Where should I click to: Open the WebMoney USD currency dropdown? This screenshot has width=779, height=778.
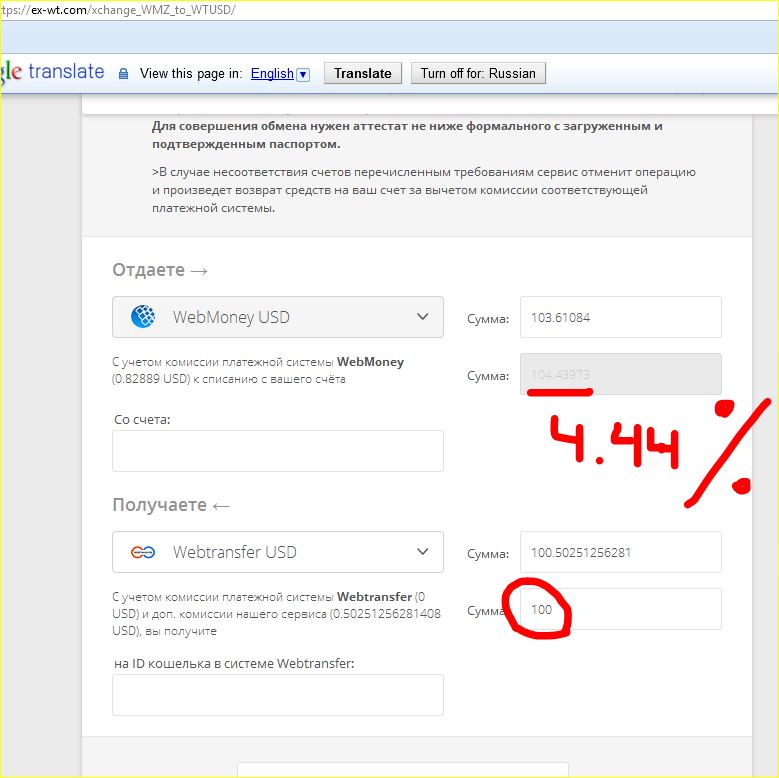(x=278, y=317)
